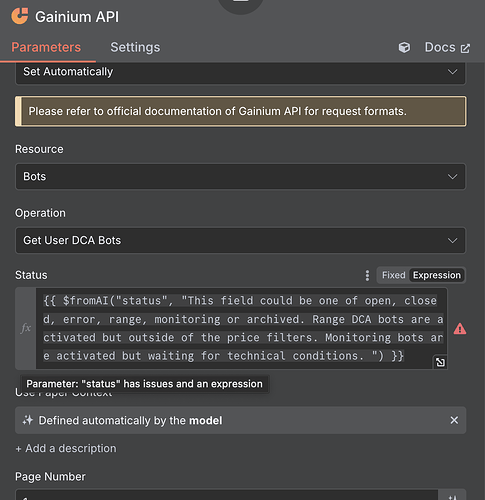
Task: Switch to the Parameters tab
Action: click(46, 47)
